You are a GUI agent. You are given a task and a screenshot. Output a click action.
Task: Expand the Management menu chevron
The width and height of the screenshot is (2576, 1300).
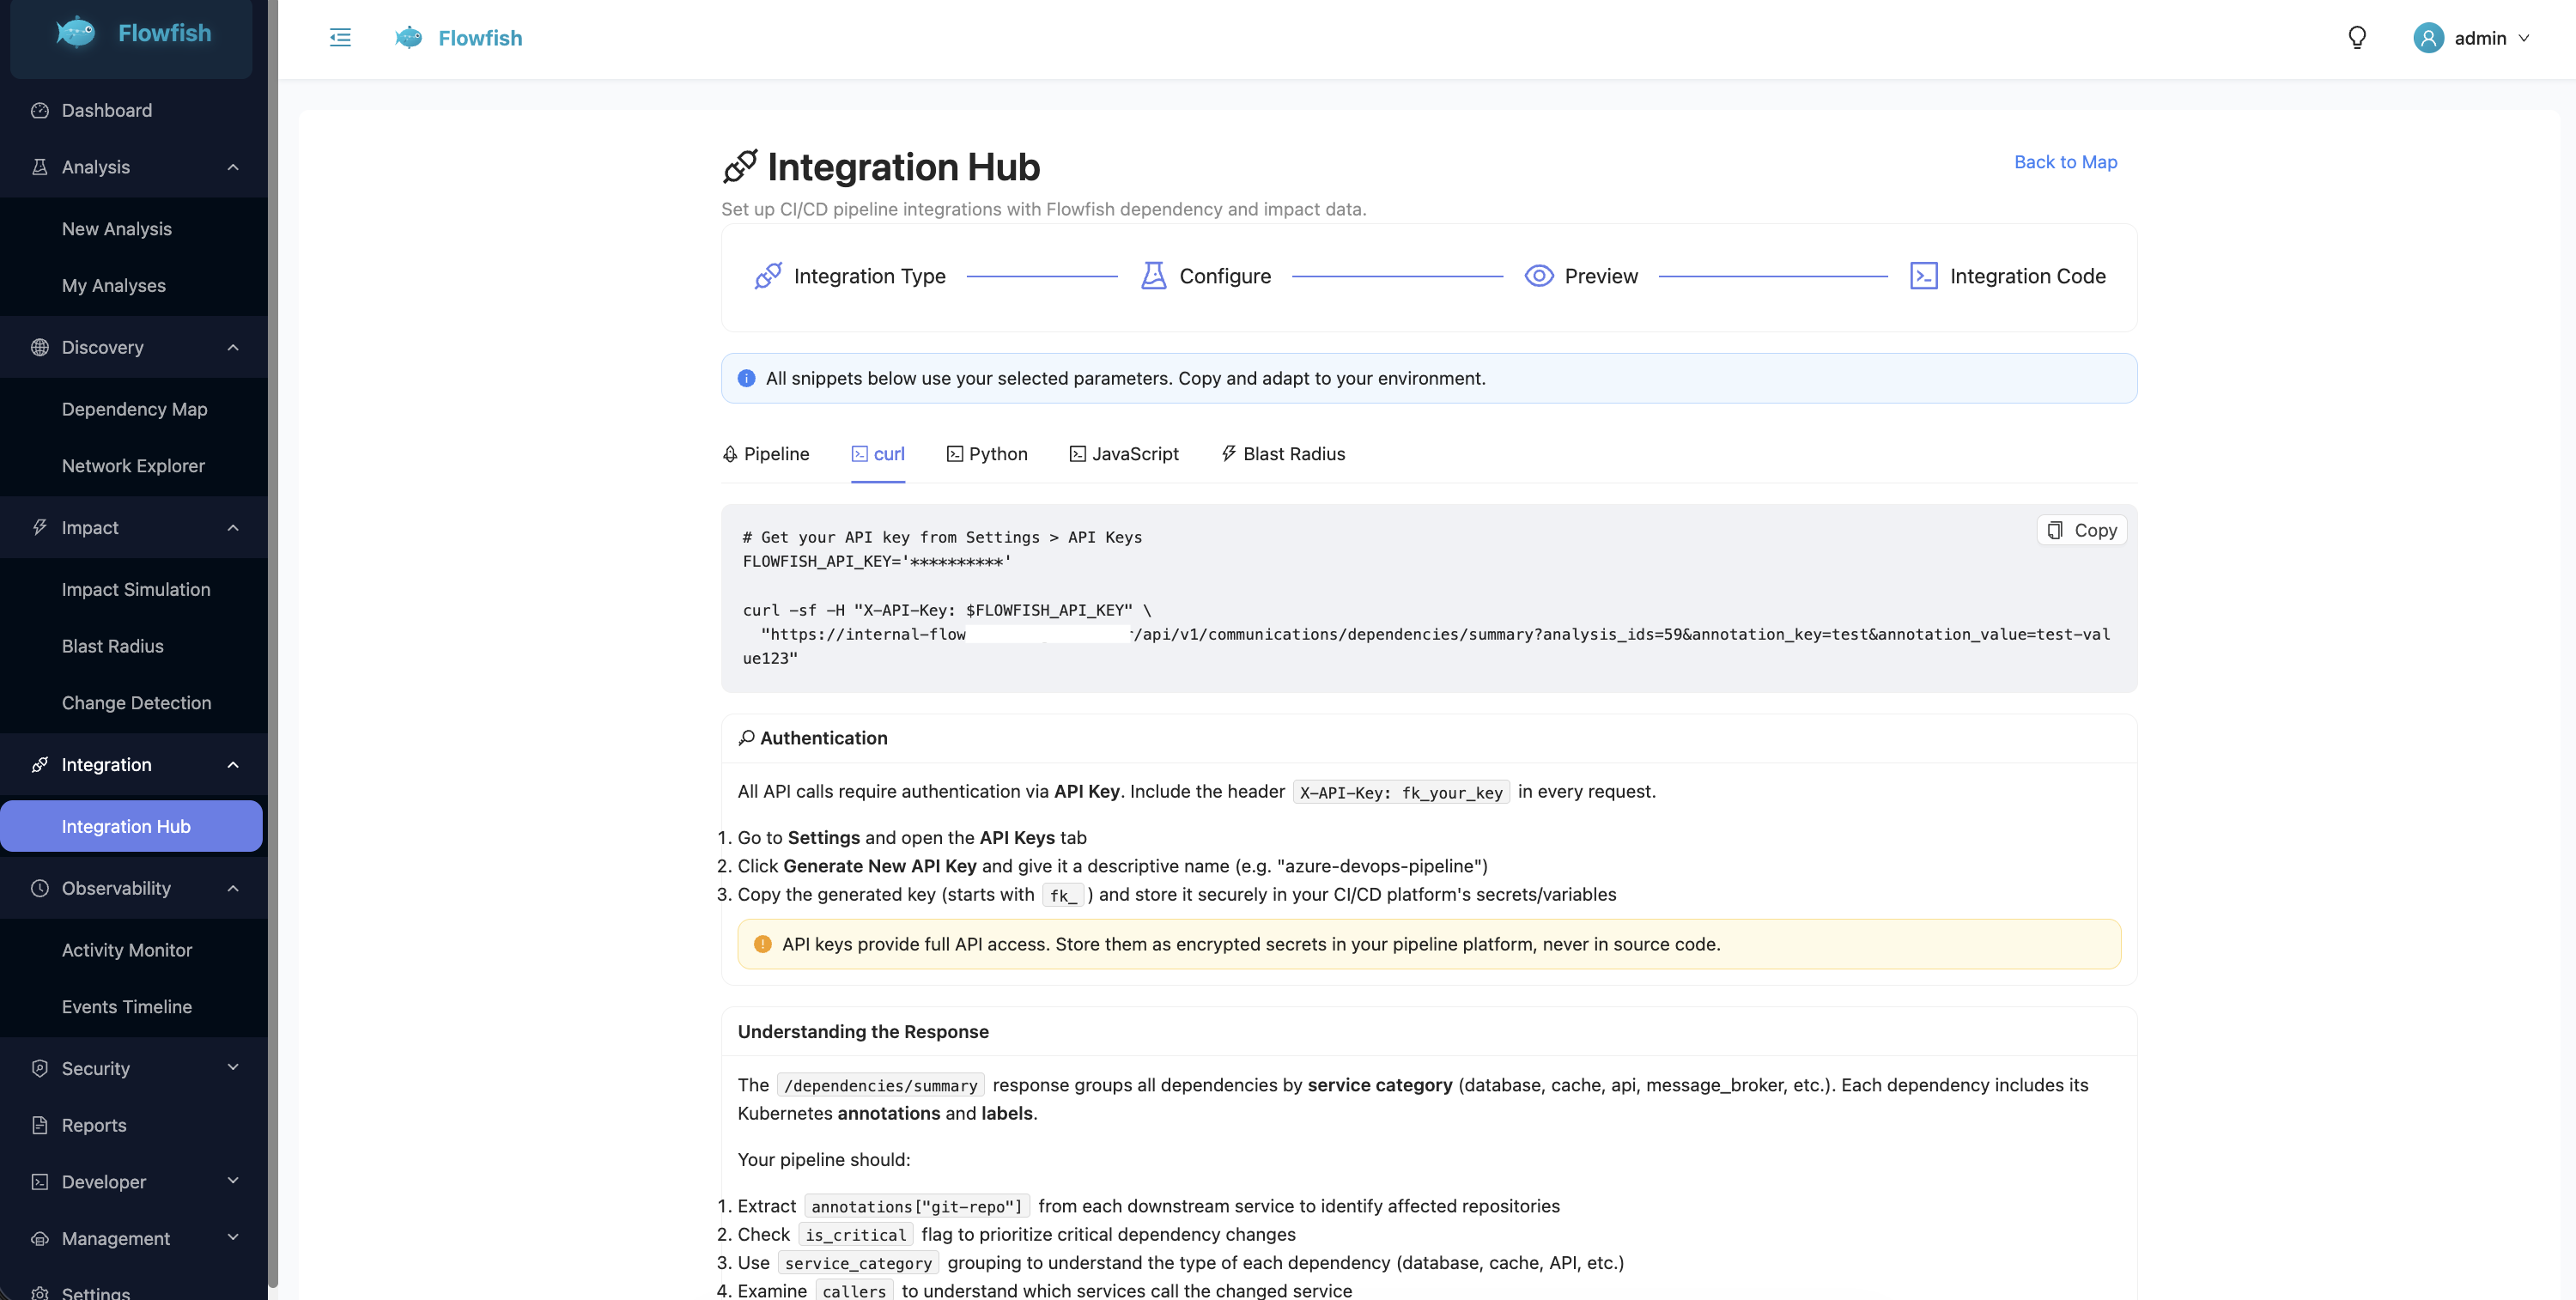(x=233, y=1238)
